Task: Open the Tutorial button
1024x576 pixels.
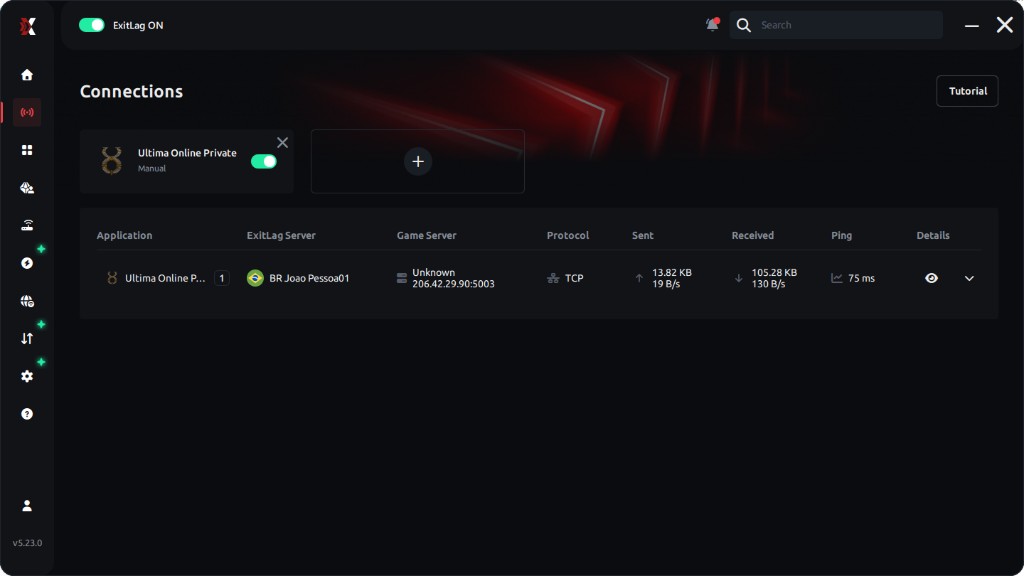Action: [967, 91]
